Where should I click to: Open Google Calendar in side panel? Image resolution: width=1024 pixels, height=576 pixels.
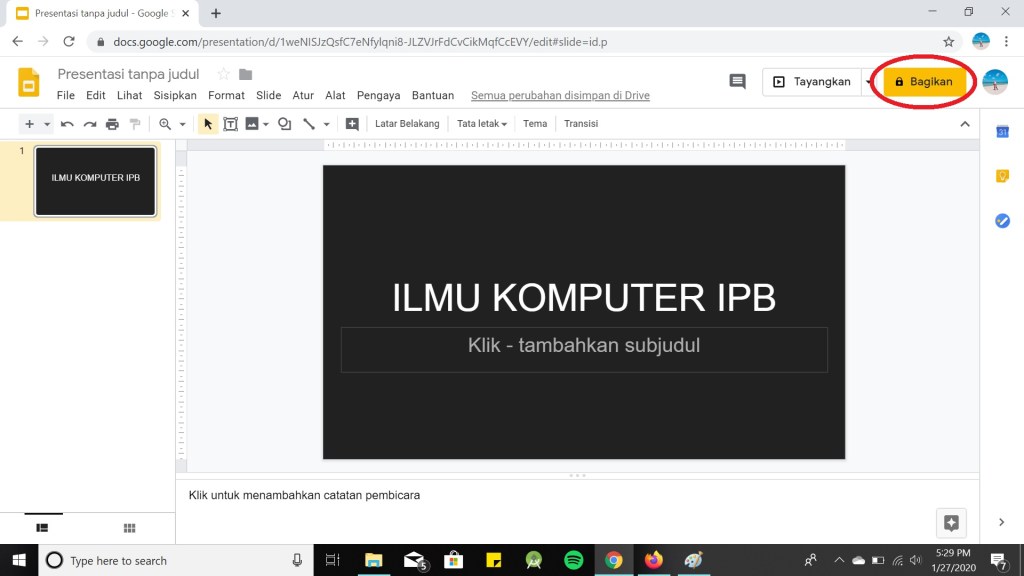(1002, 132)
